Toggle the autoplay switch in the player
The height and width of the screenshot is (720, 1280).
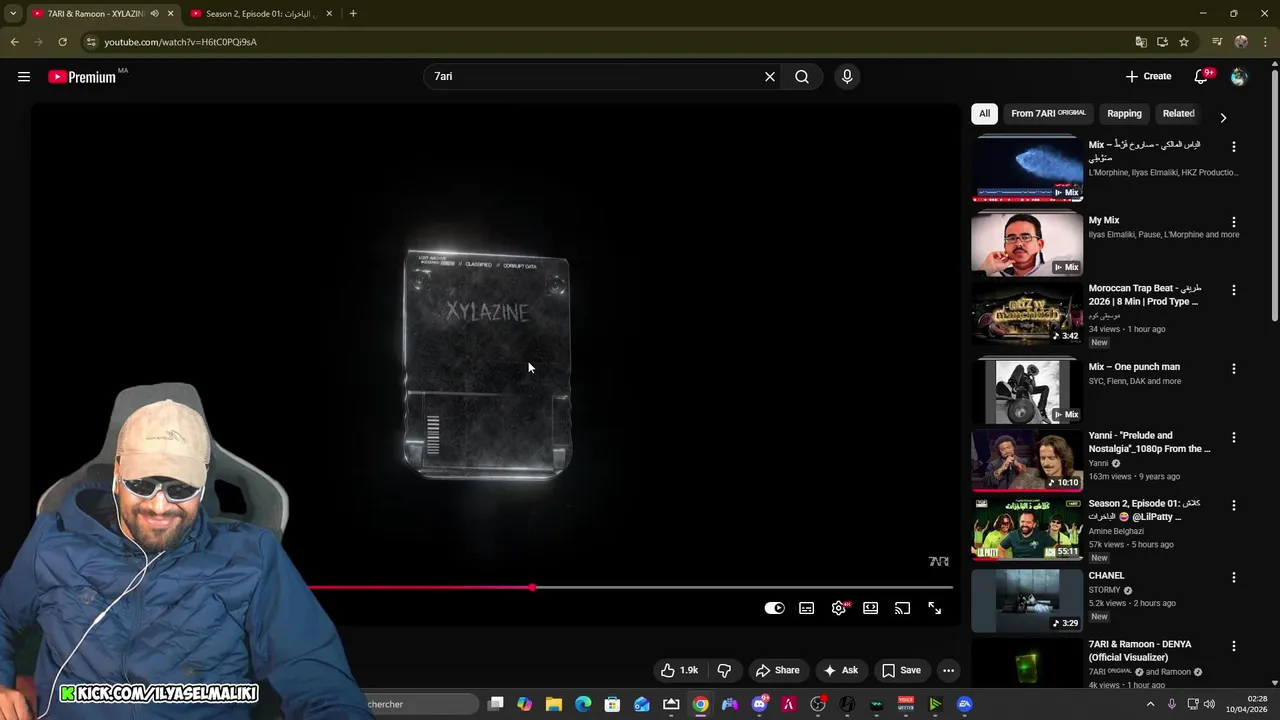click(775, 608)
